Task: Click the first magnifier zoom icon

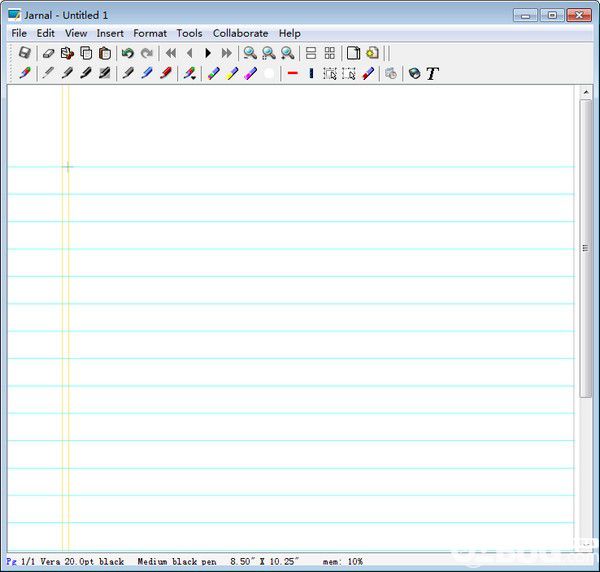Action: (250, 53)
